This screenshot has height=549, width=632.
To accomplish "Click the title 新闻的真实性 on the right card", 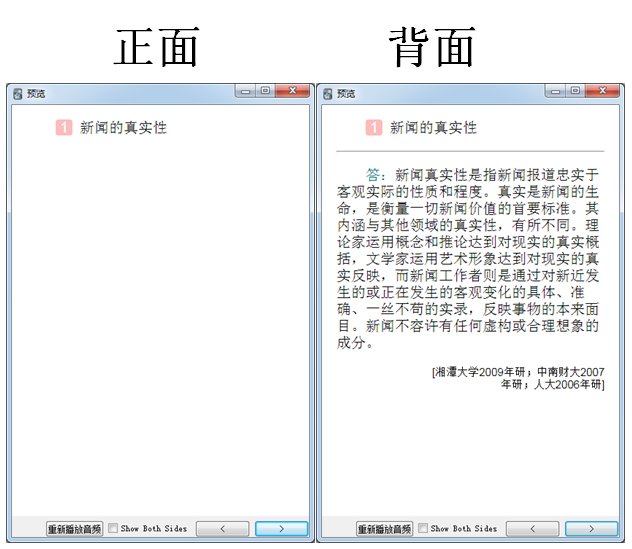I will click(433, 128).
